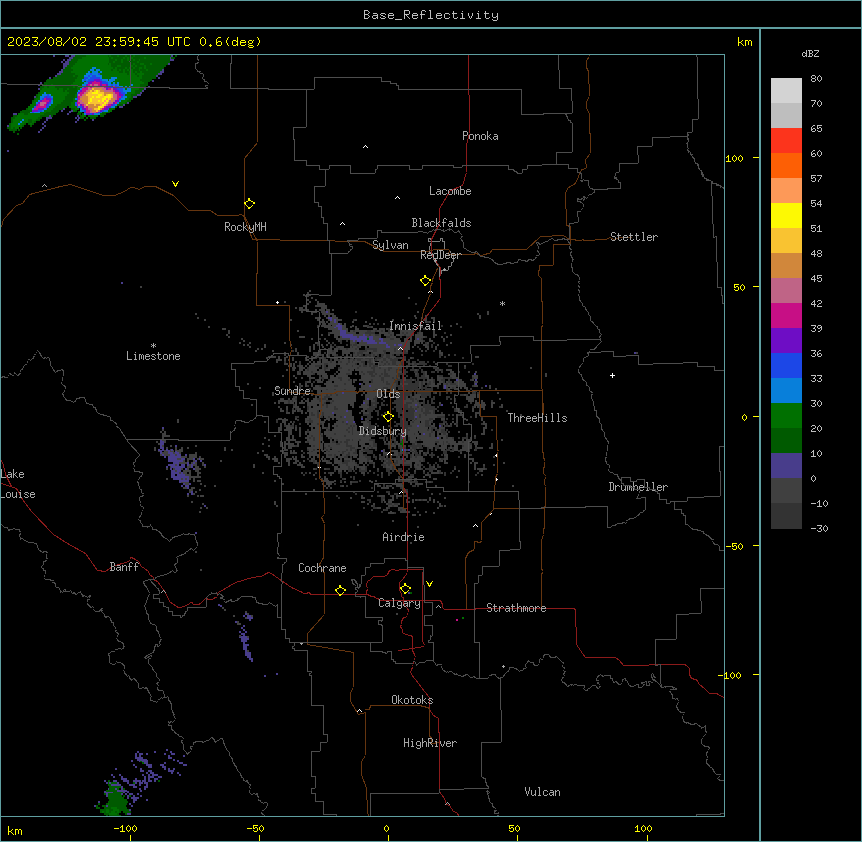Click the -30 value in dBZ legend

coord(819,528)
